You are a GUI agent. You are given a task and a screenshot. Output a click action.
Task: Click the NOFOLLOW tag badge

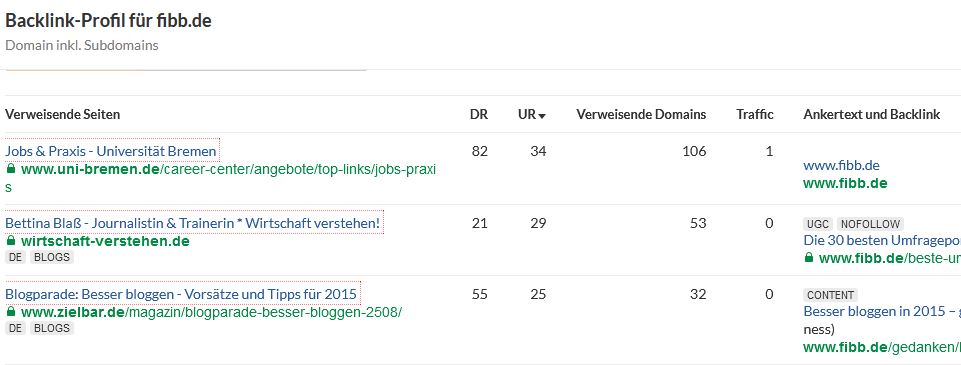[x=869, y=224]
